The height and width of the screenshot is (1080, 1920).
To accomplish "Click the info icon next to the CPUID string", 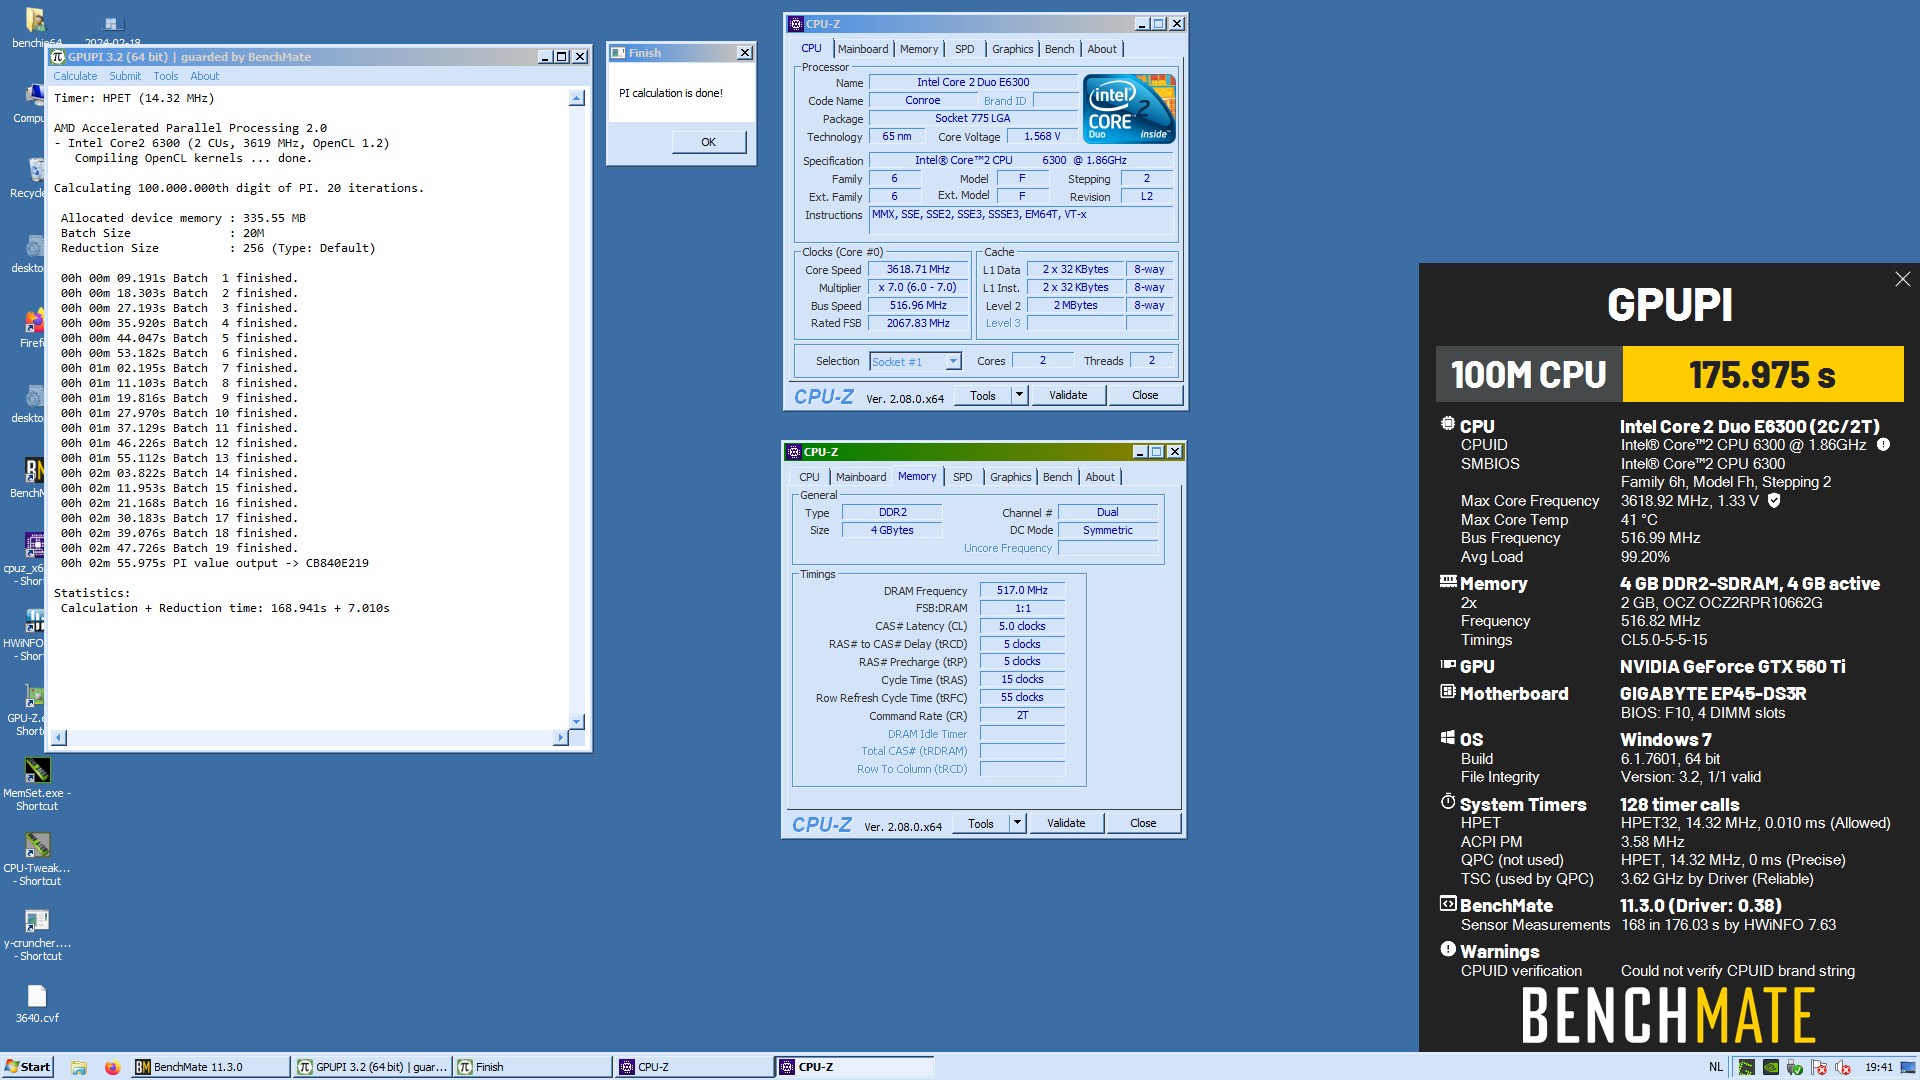I will point(1883,445).
